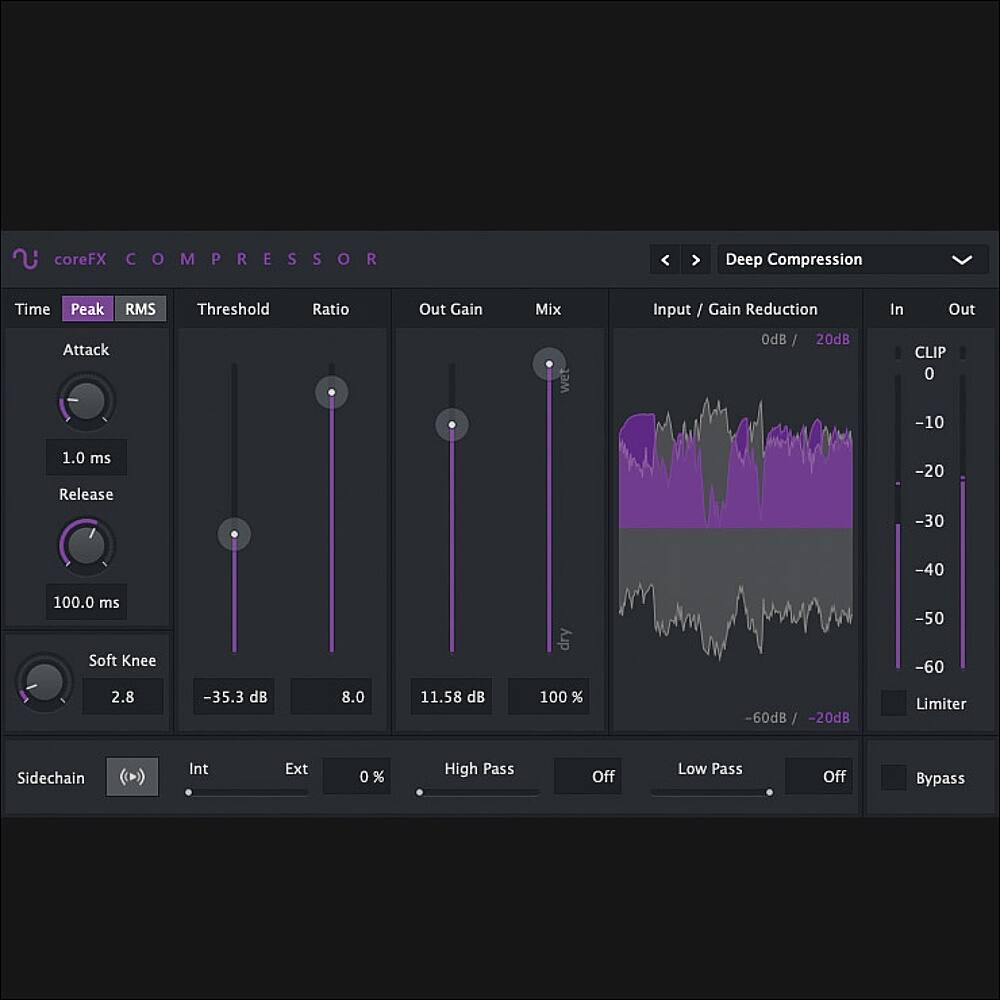Click the Out Gain slider handle
Screen dimensions: 1000x1000
[451, 425]
